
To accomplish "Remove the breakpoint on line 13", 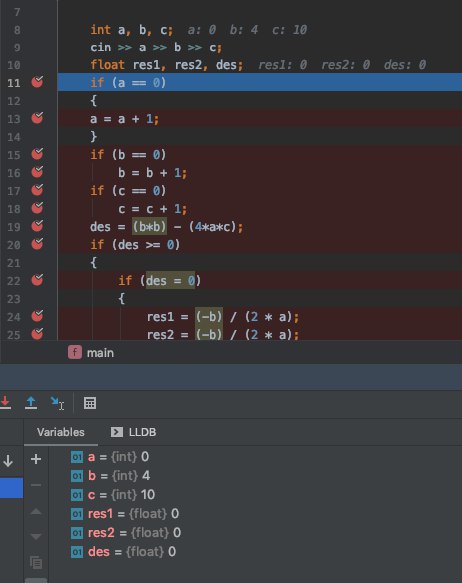I will [37, 118].
